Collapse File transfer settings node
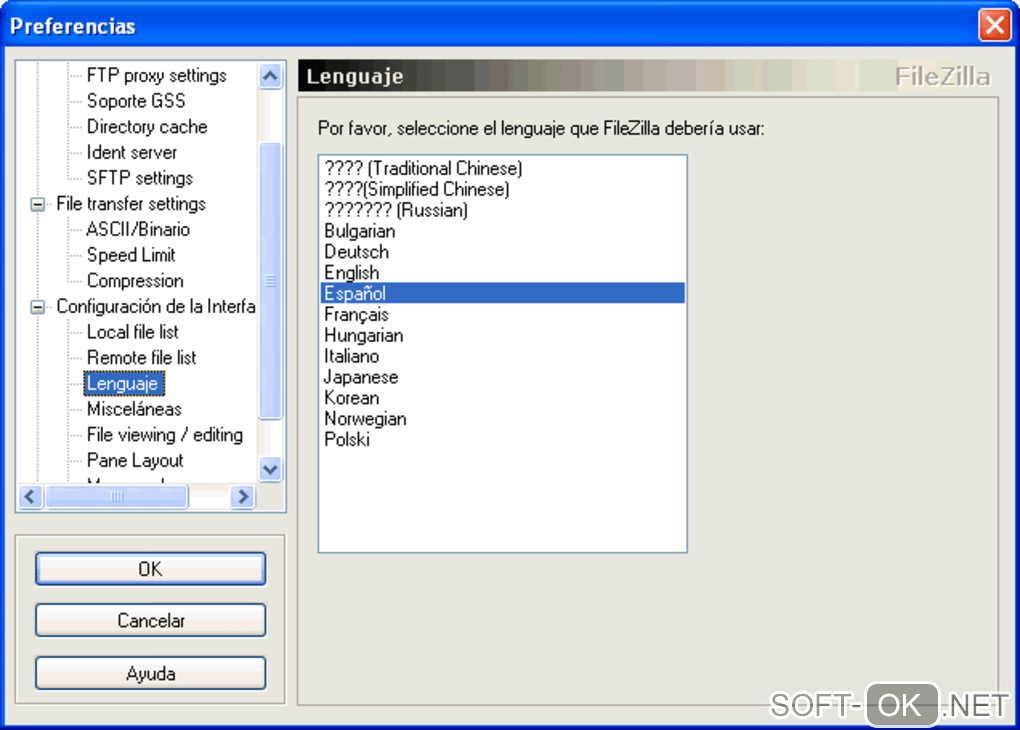This screenshot has height=730, width=1020. tap(38, 204)
